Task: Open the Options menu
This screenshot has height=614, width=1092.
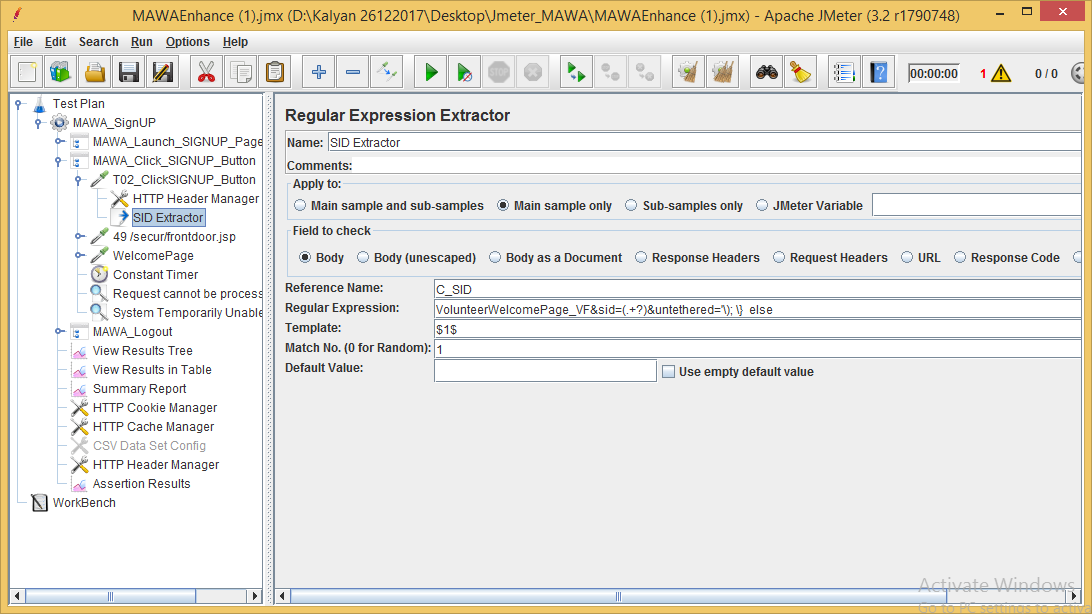Action: pyautogui.click(x=185, y=42)
